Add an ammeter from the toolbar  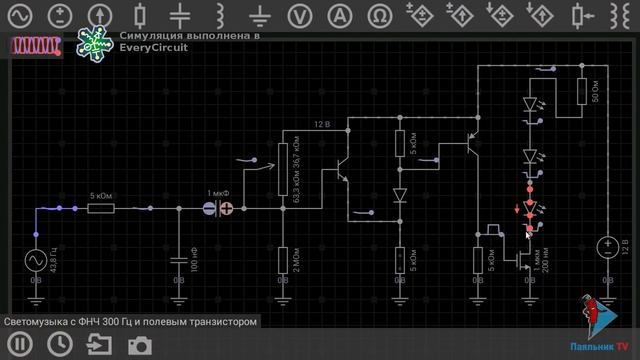tap(340, 16)
